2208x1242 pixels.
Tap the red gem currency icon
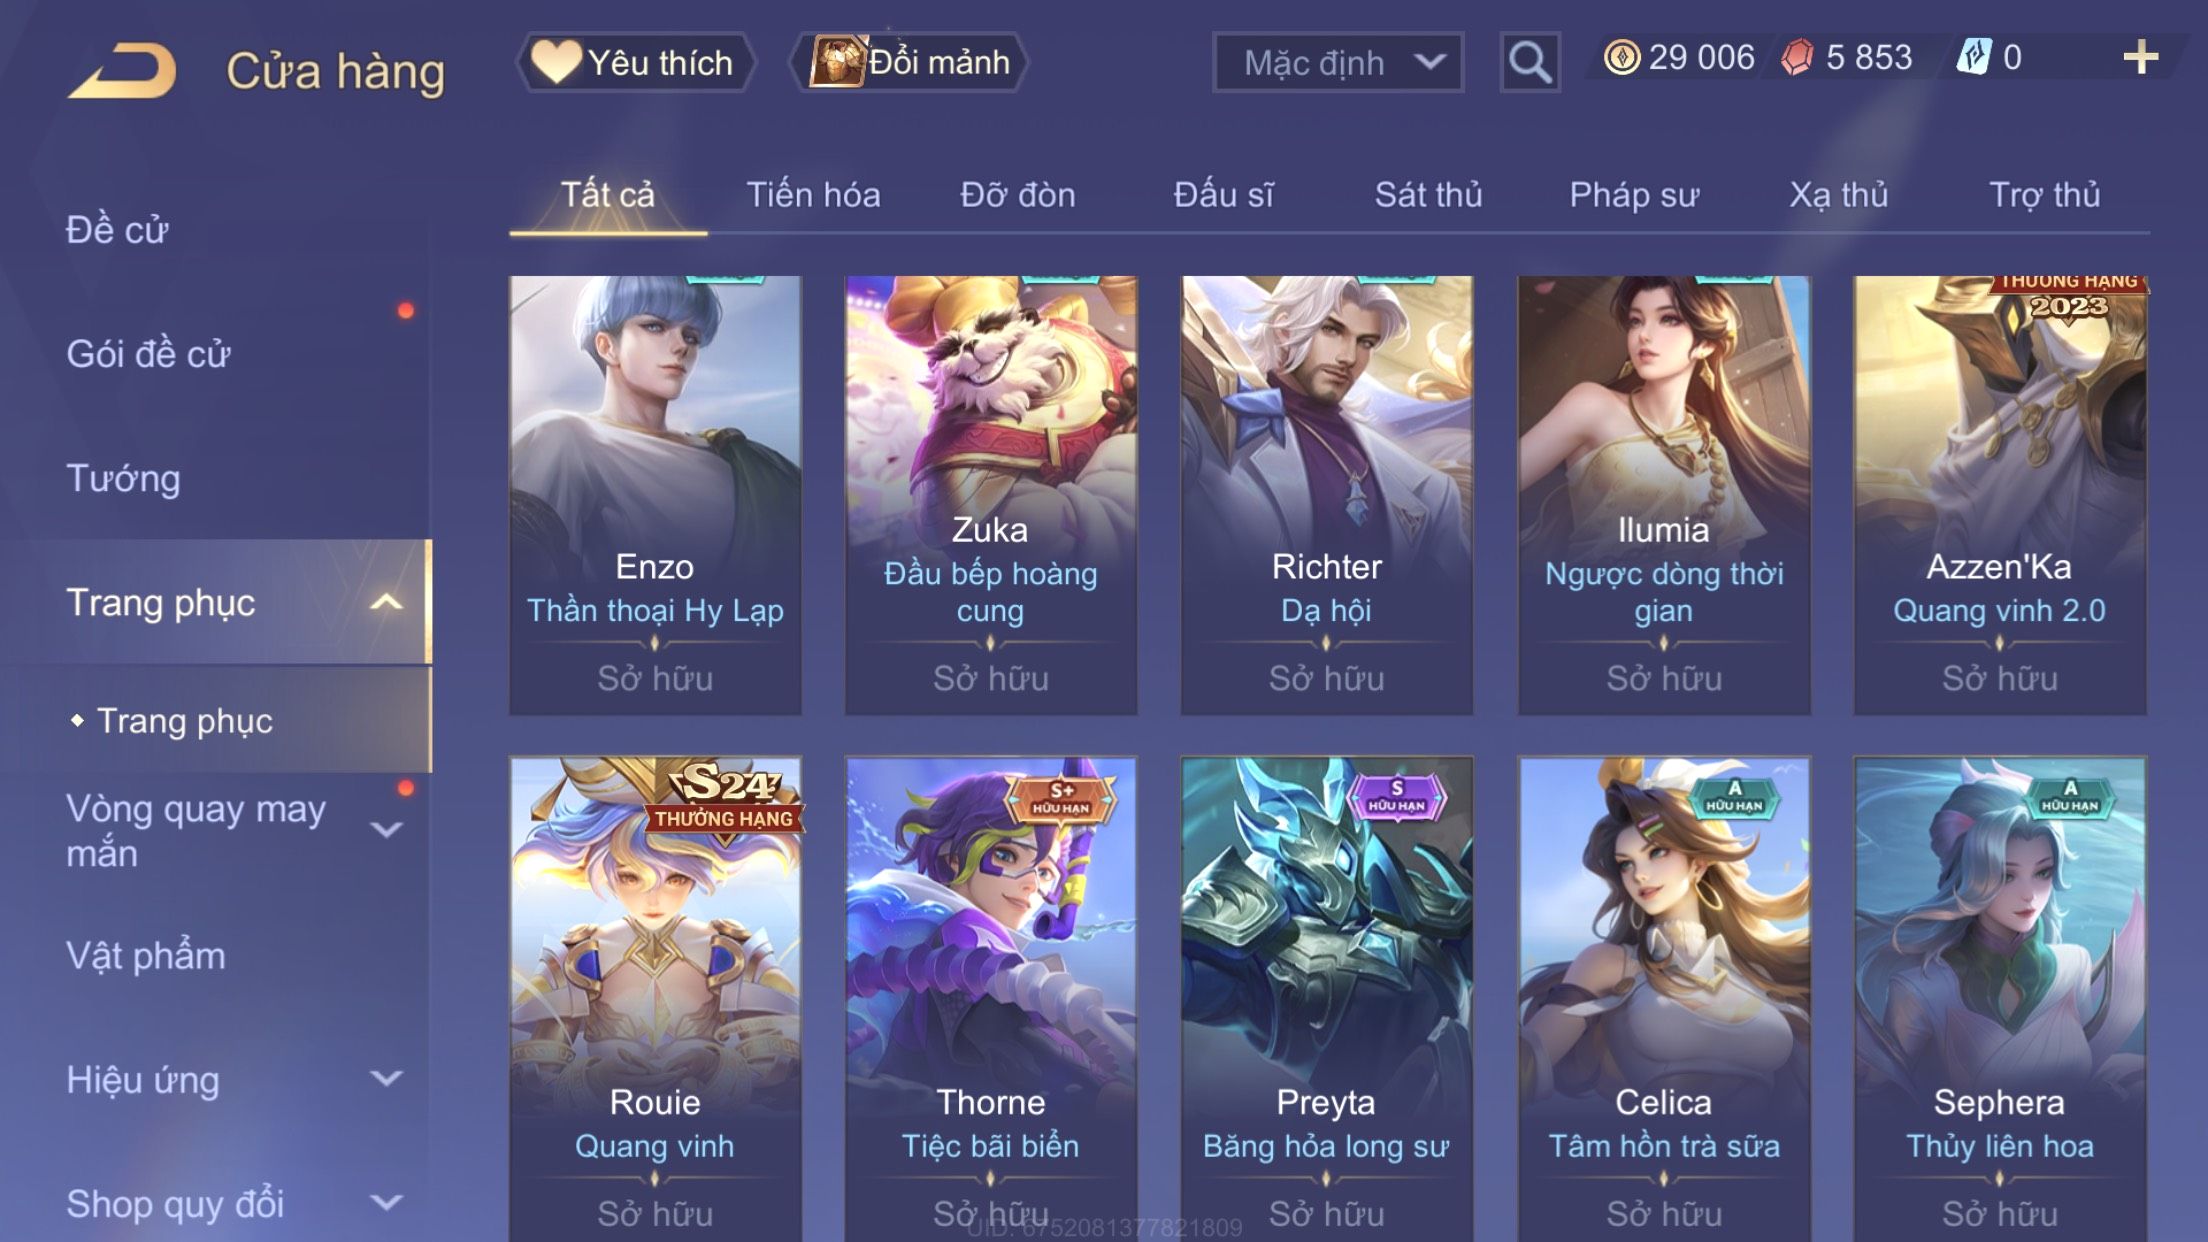pyautogui.click(x=1797, y=57)
